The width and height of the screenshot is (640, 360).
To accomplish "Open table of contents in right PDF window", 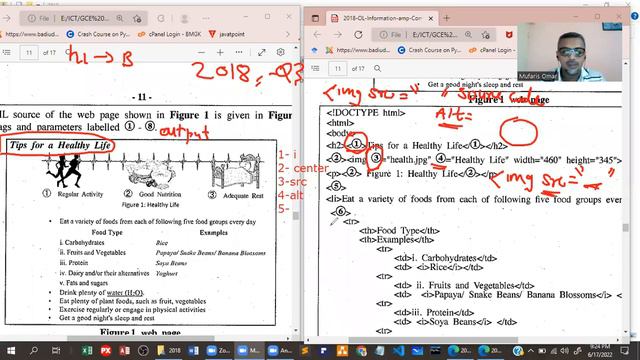I will pos(315,68).
